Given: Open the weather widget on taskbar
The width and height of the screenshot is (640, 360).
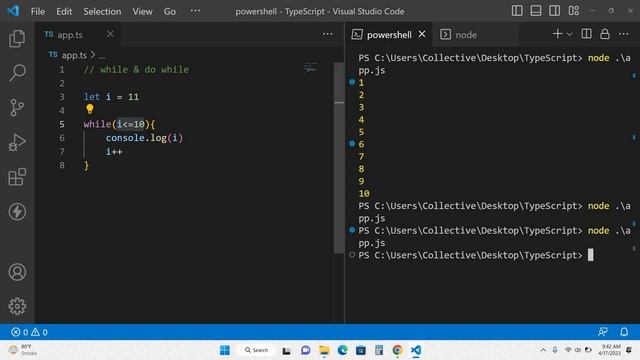Looking at the screenshot, I should coord(23,350).
